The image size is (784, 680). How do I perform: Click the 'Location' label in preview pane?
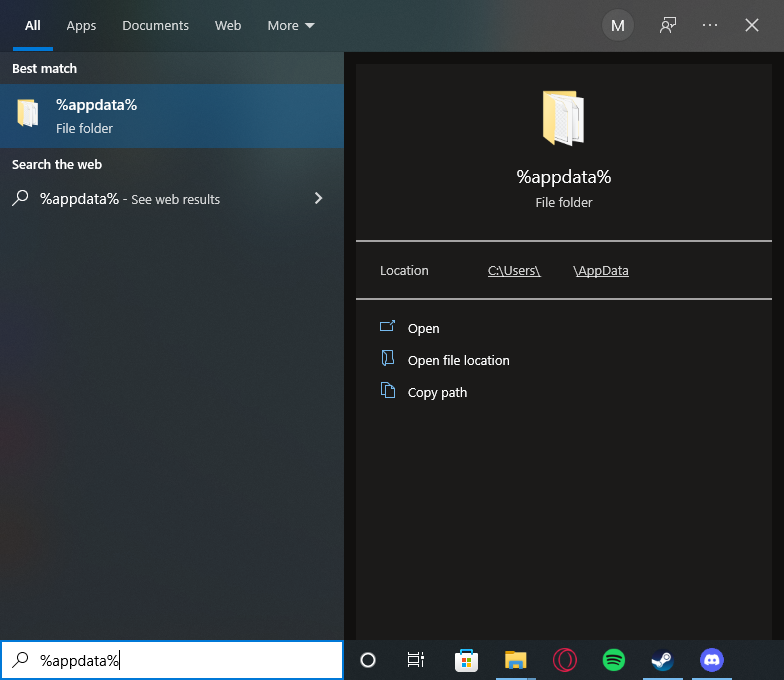pyautogui.click(x=404, y=270)
